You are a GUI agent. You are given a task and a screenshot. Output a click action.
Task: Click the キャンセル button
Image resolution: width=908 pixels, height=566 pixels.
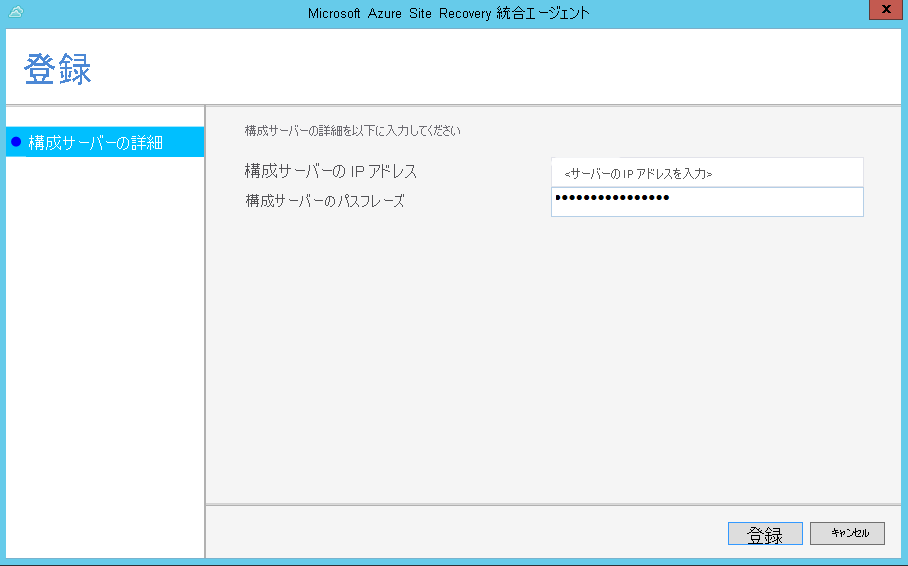click(847, 534)
